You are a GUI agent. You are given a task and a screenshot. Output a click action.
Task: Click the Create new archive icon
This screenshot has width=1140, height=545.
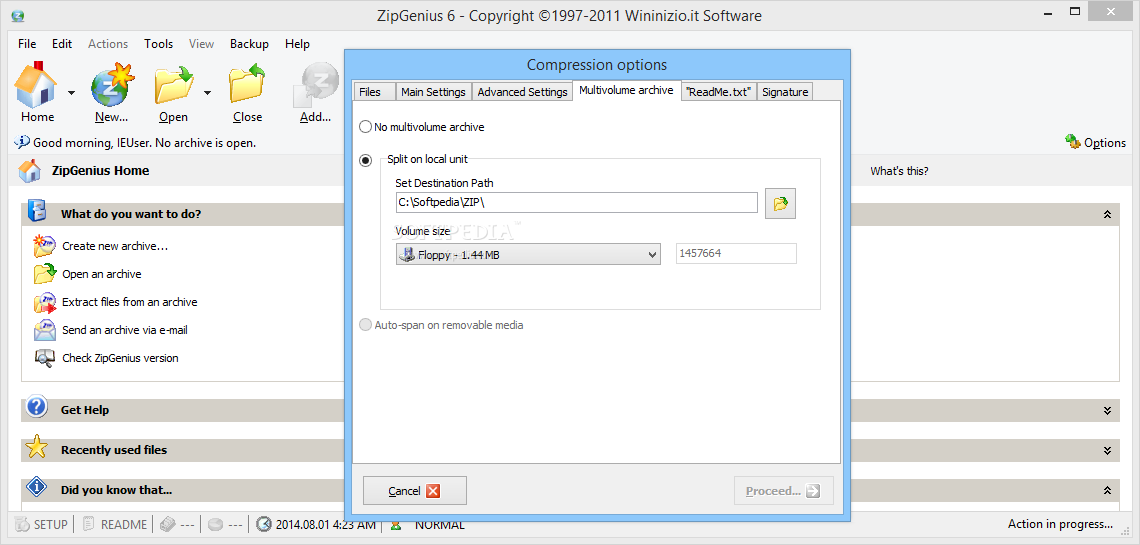44,246
